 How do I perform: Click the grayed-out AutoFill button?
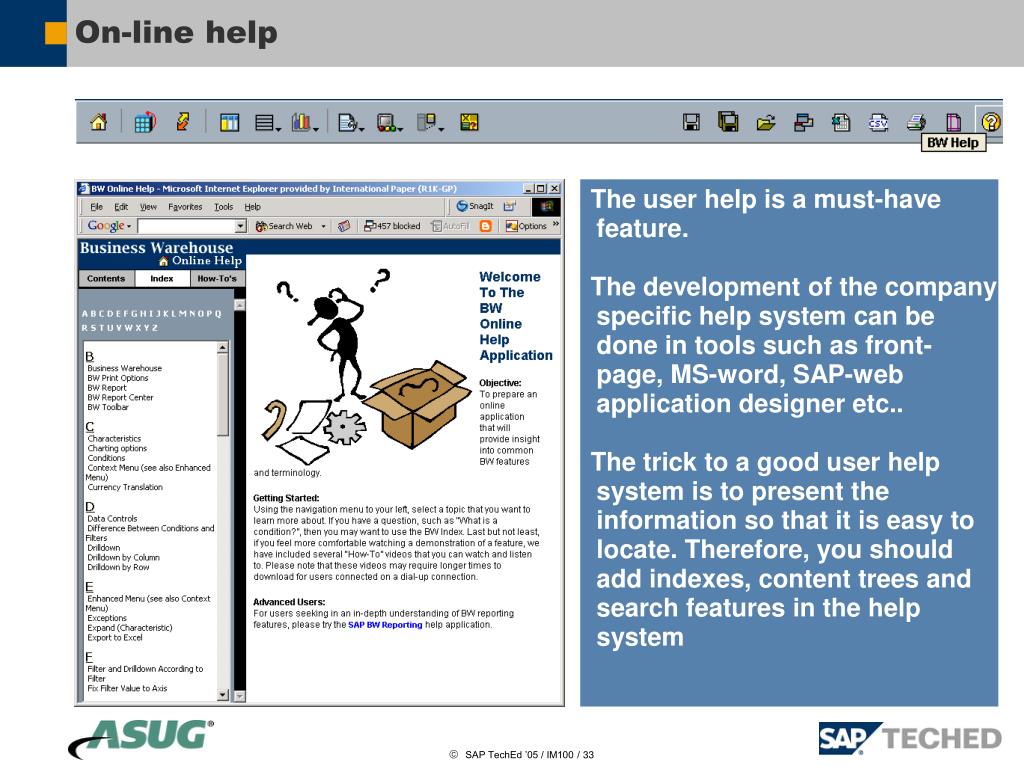[451, 226]
